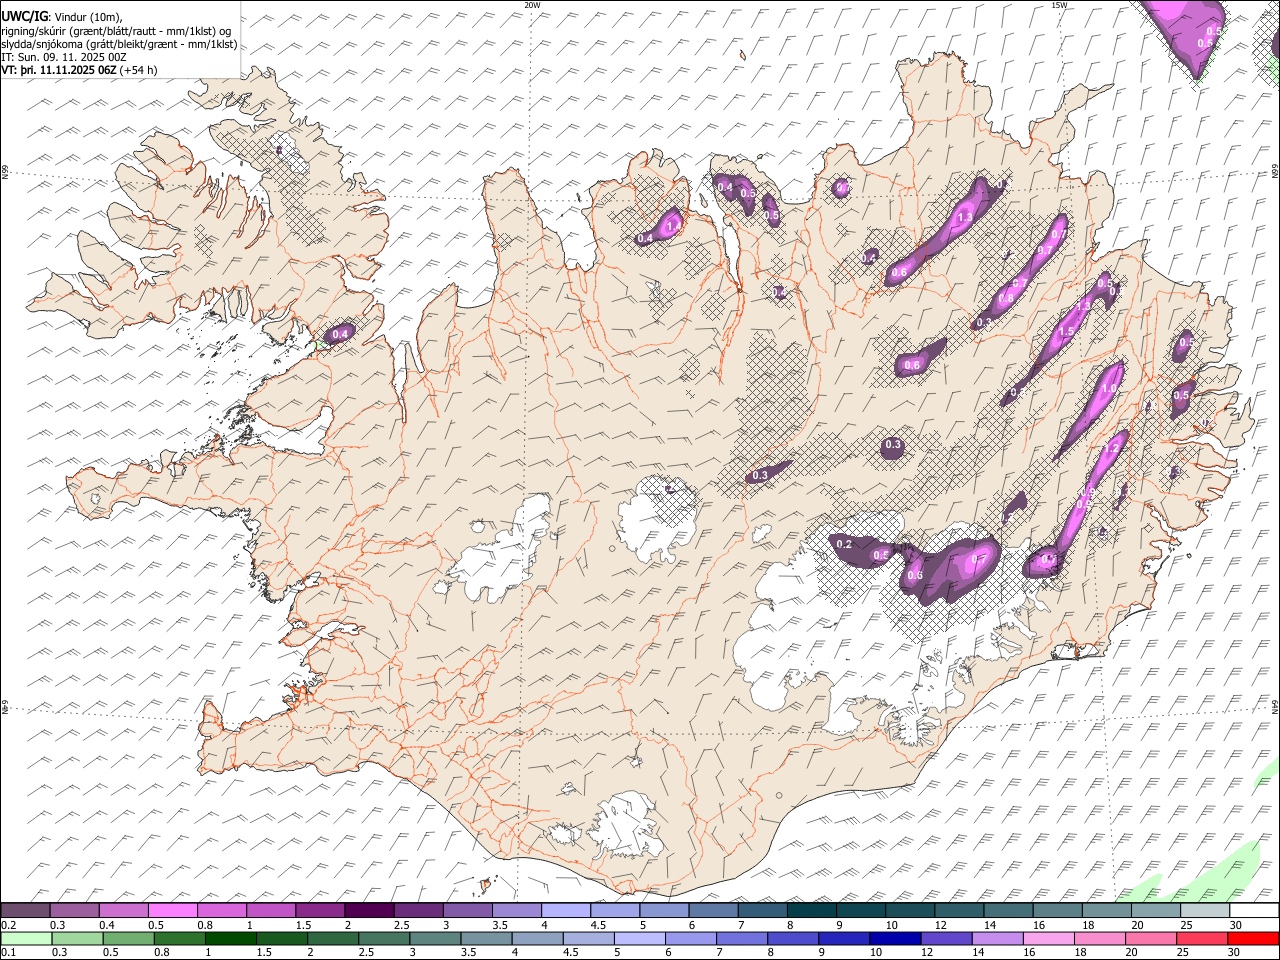The height and width of the screenshot is (960, 1280).
Task: Select the pale gray 25 swatch, top legend row
Action: (1205, 910)
